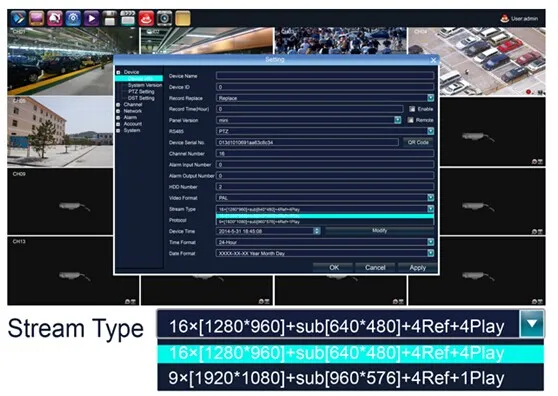The image size is (558, 396).
Task: Open the Time Format dropdown
Action: coord(431,242)
